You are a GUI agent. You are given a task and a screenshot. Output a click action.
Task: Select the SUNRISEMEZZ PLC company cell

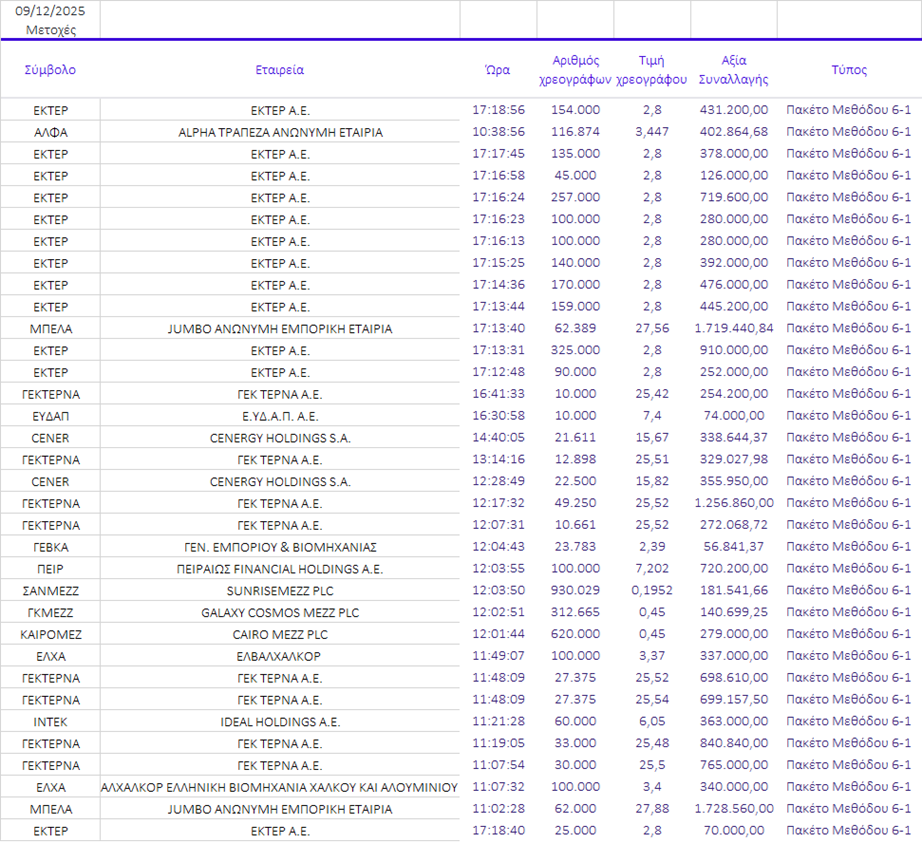pyautogui.click(x=280, y=591)
